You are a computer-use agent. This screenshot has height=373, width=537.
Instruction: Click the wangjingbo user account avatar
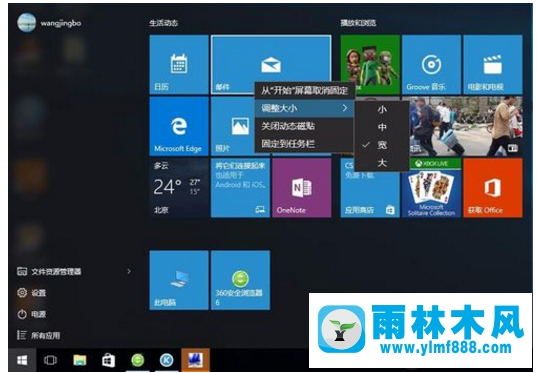tap(26, 23)
